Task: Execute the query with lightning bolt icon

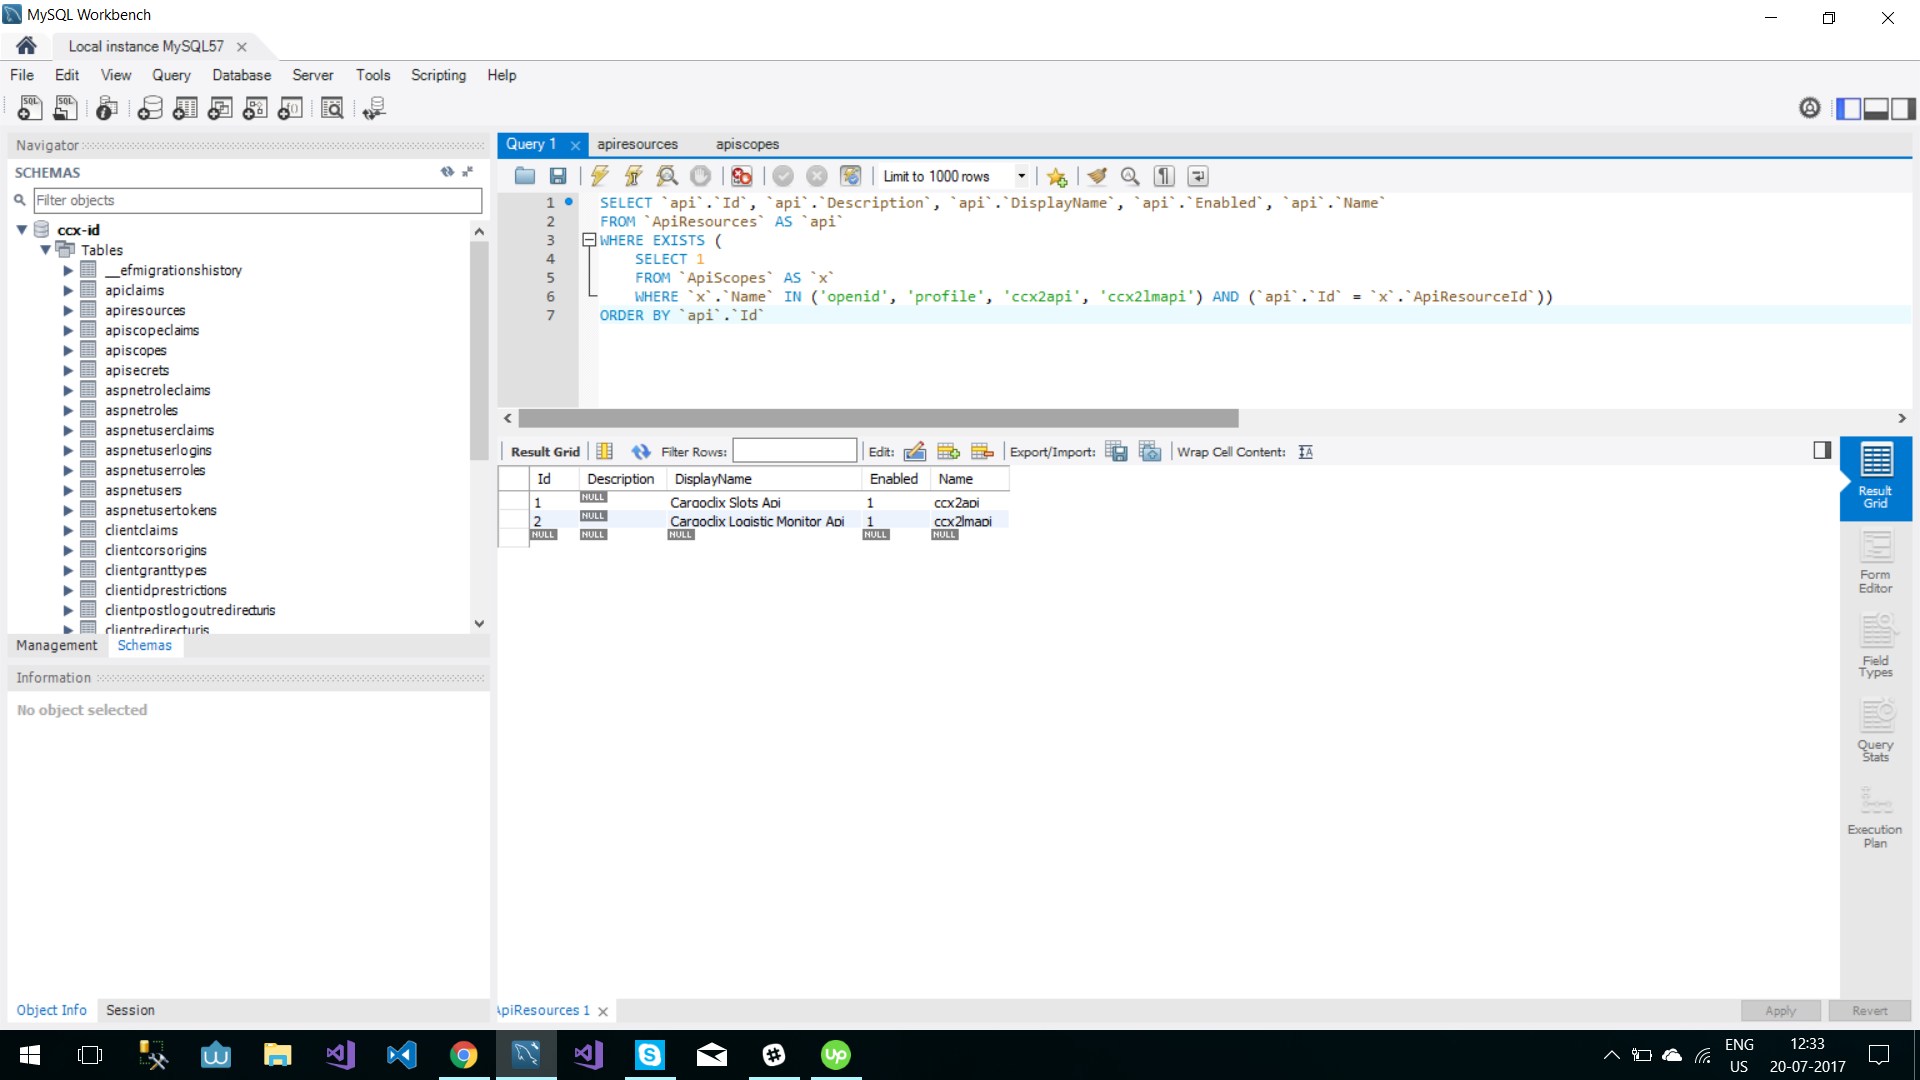Action: (599, 176)
